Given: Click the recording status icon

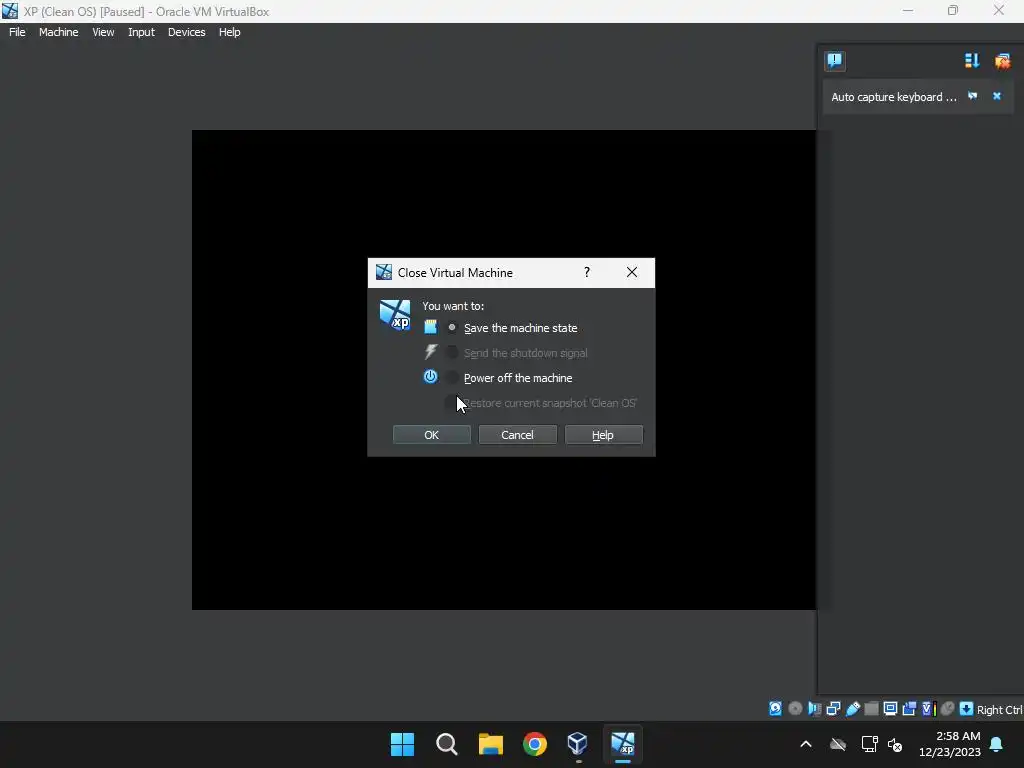Looking at the screenshot, I should click(909, 709).
